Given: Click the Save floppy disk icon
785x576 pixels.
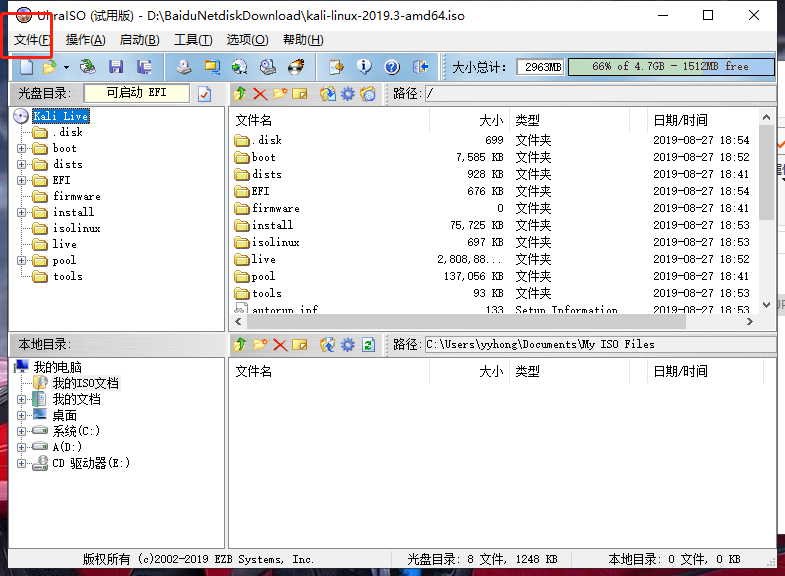Looking at the screenshot, I should point(116,67).
